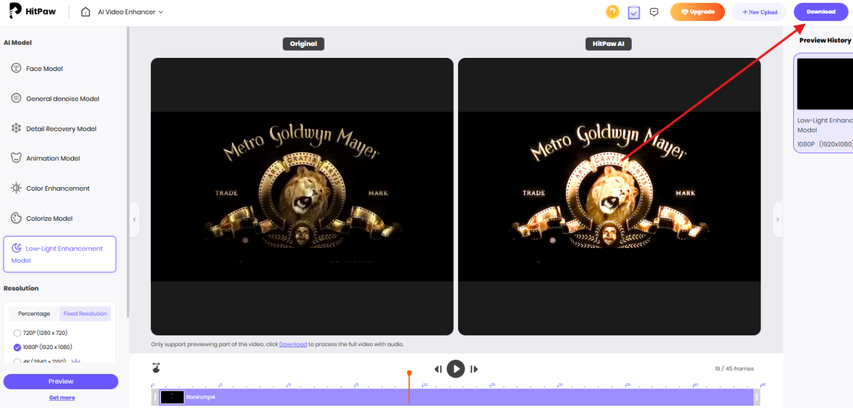This screenshot has height=408, width=853.
Task: Select Color Enhancement model
Action: pos(58,188)
